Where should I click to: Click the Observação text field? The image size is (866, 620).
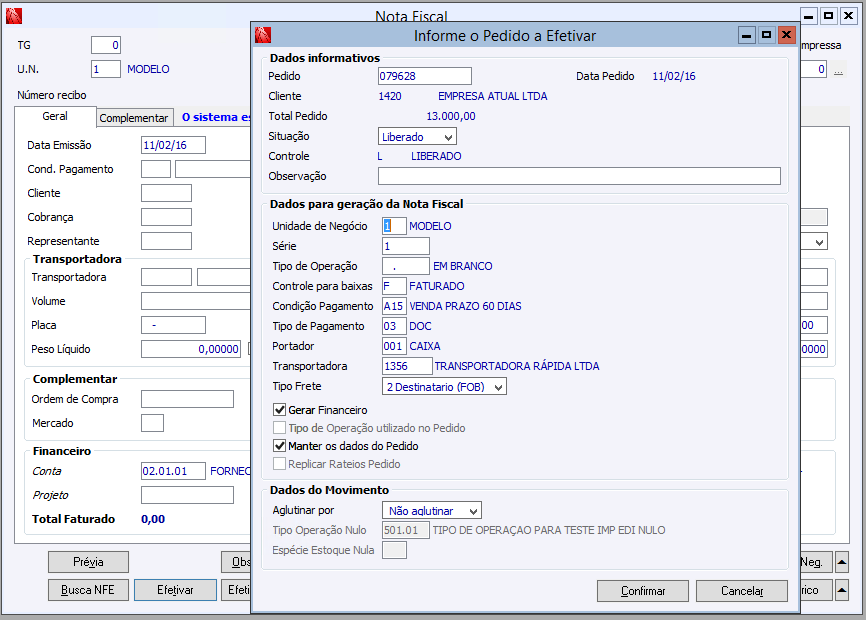(579, 176)
